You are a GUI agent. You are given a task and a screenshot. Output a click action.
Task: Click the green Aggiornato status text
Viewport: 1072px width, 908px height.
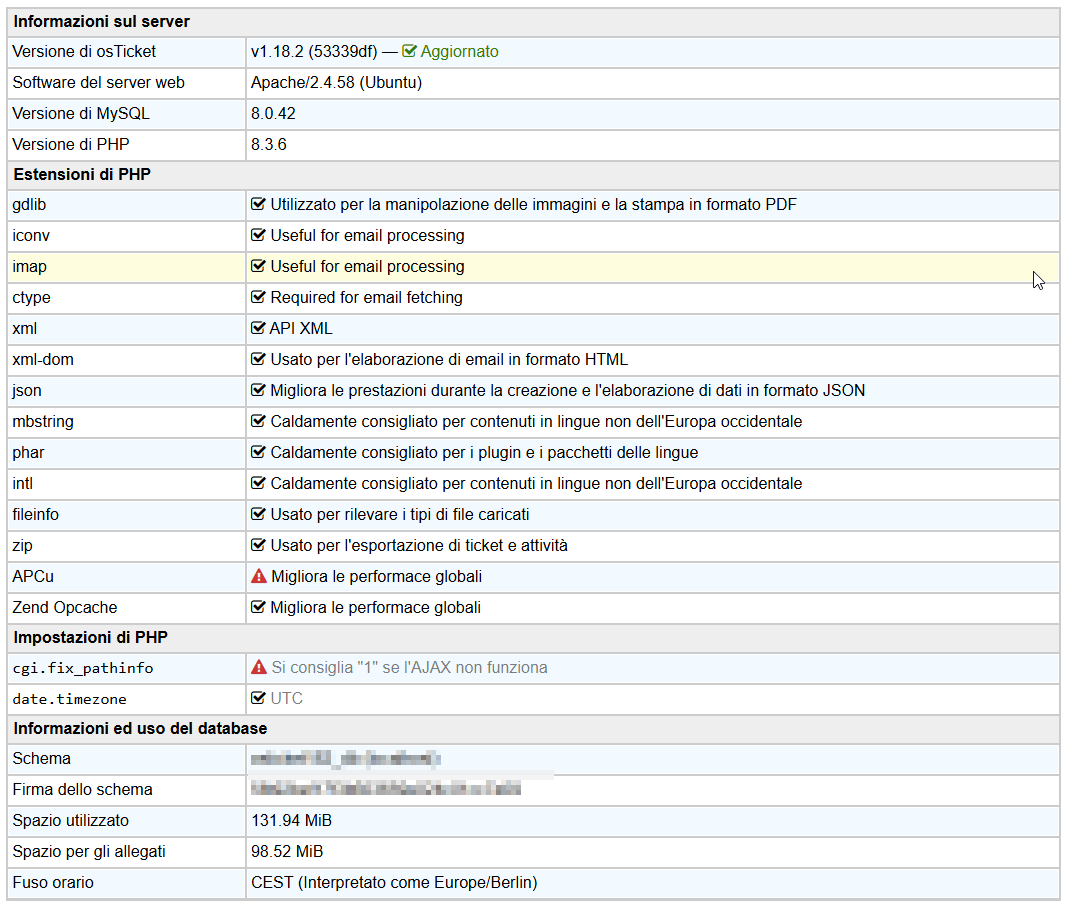click(x=459, y=51)
